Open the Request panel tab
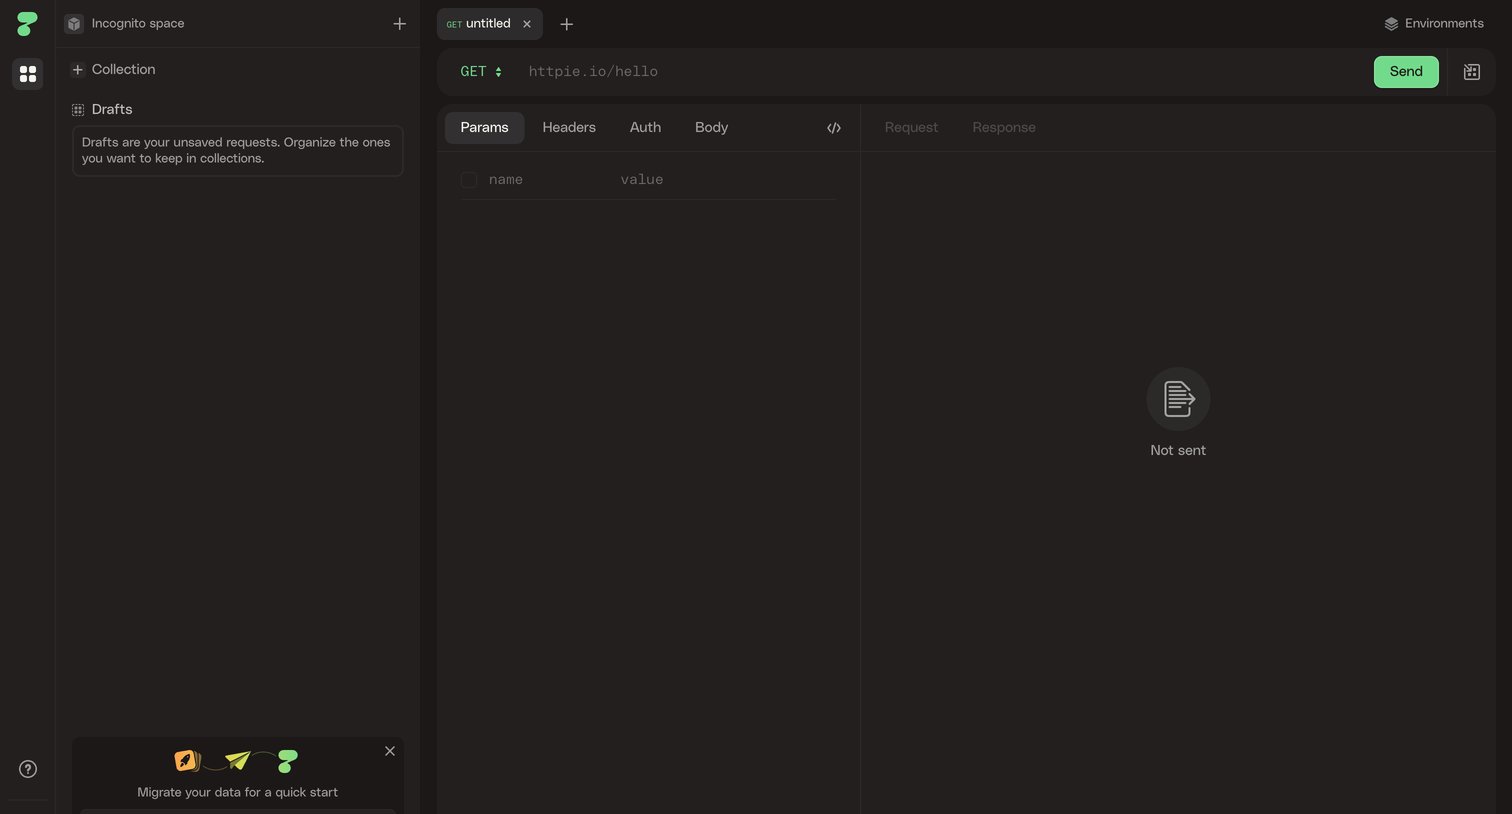 [911, 128]
